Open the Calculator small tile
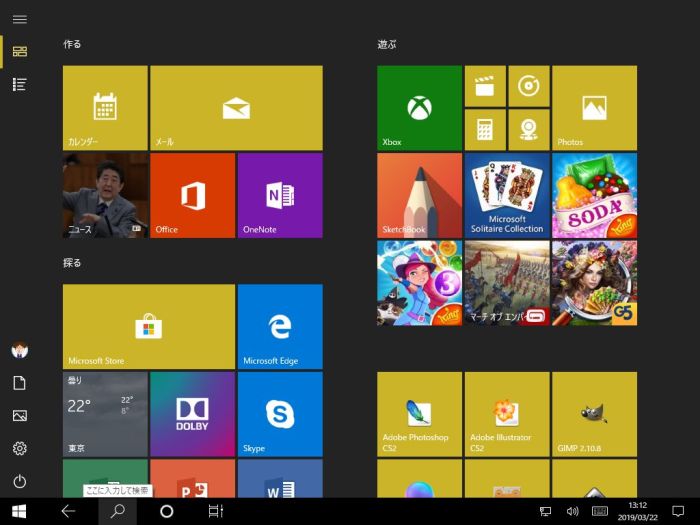The height and width of the screenshot is (525, 700). point(485,130)
